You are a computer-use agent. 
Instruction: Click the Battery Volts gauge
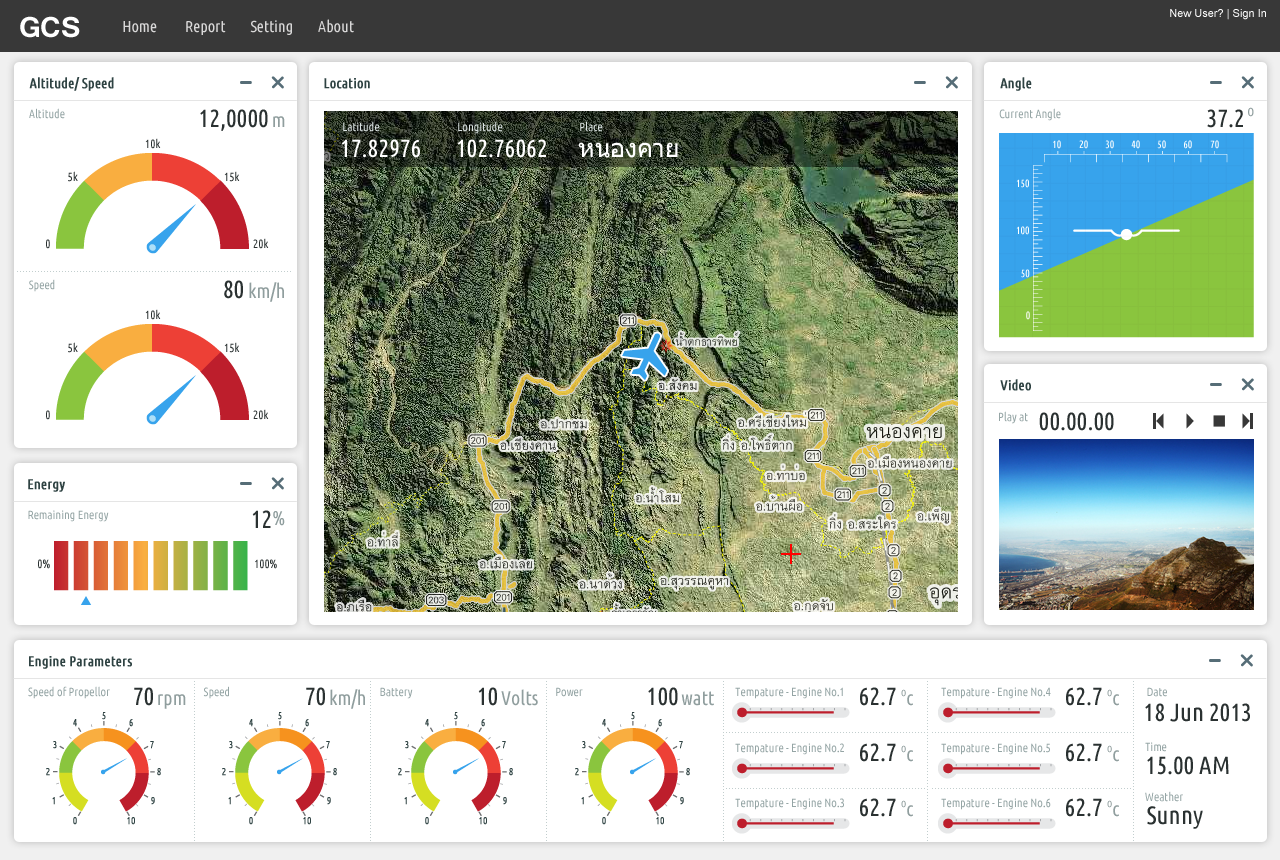455,770
